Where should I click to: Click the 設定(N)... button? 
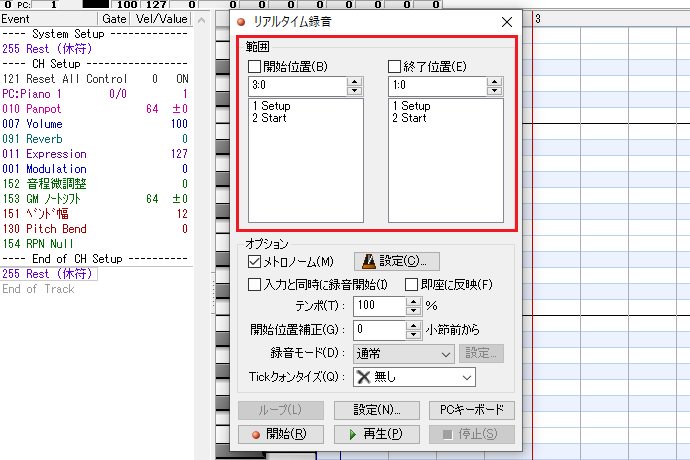(377, 410)
